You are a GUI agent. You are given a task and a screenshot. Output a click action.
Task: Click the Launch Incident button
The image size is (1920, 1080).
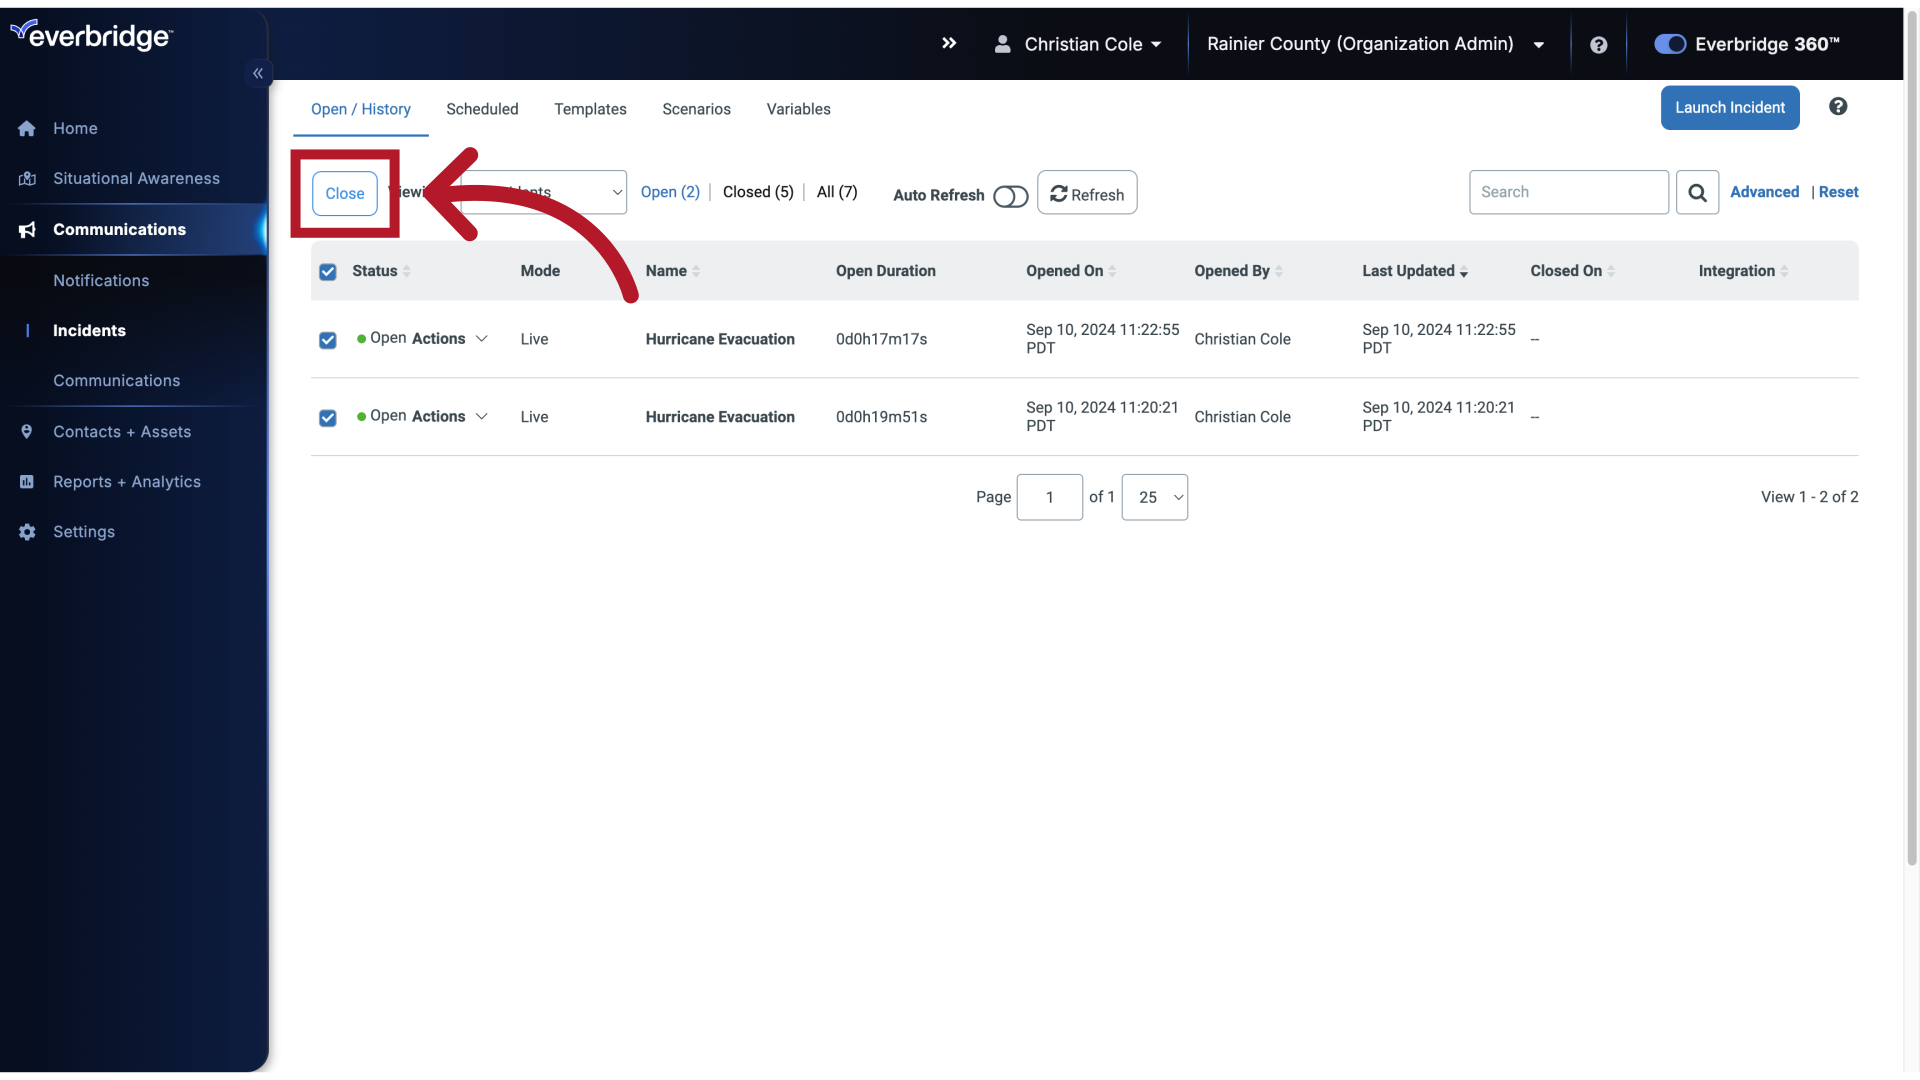click(1730, 107)
